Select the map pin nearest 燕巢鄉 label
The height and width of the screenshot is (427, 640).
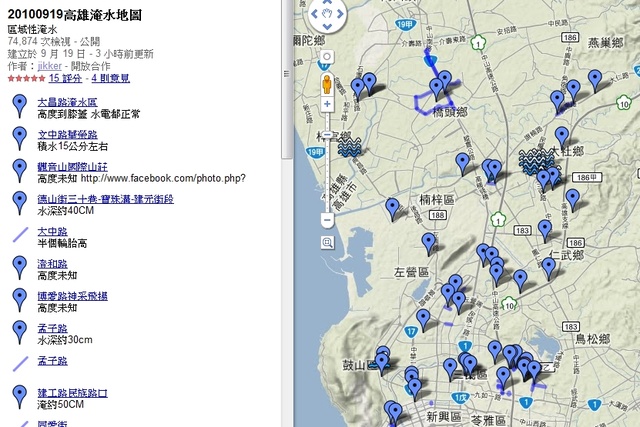point(595,80)
